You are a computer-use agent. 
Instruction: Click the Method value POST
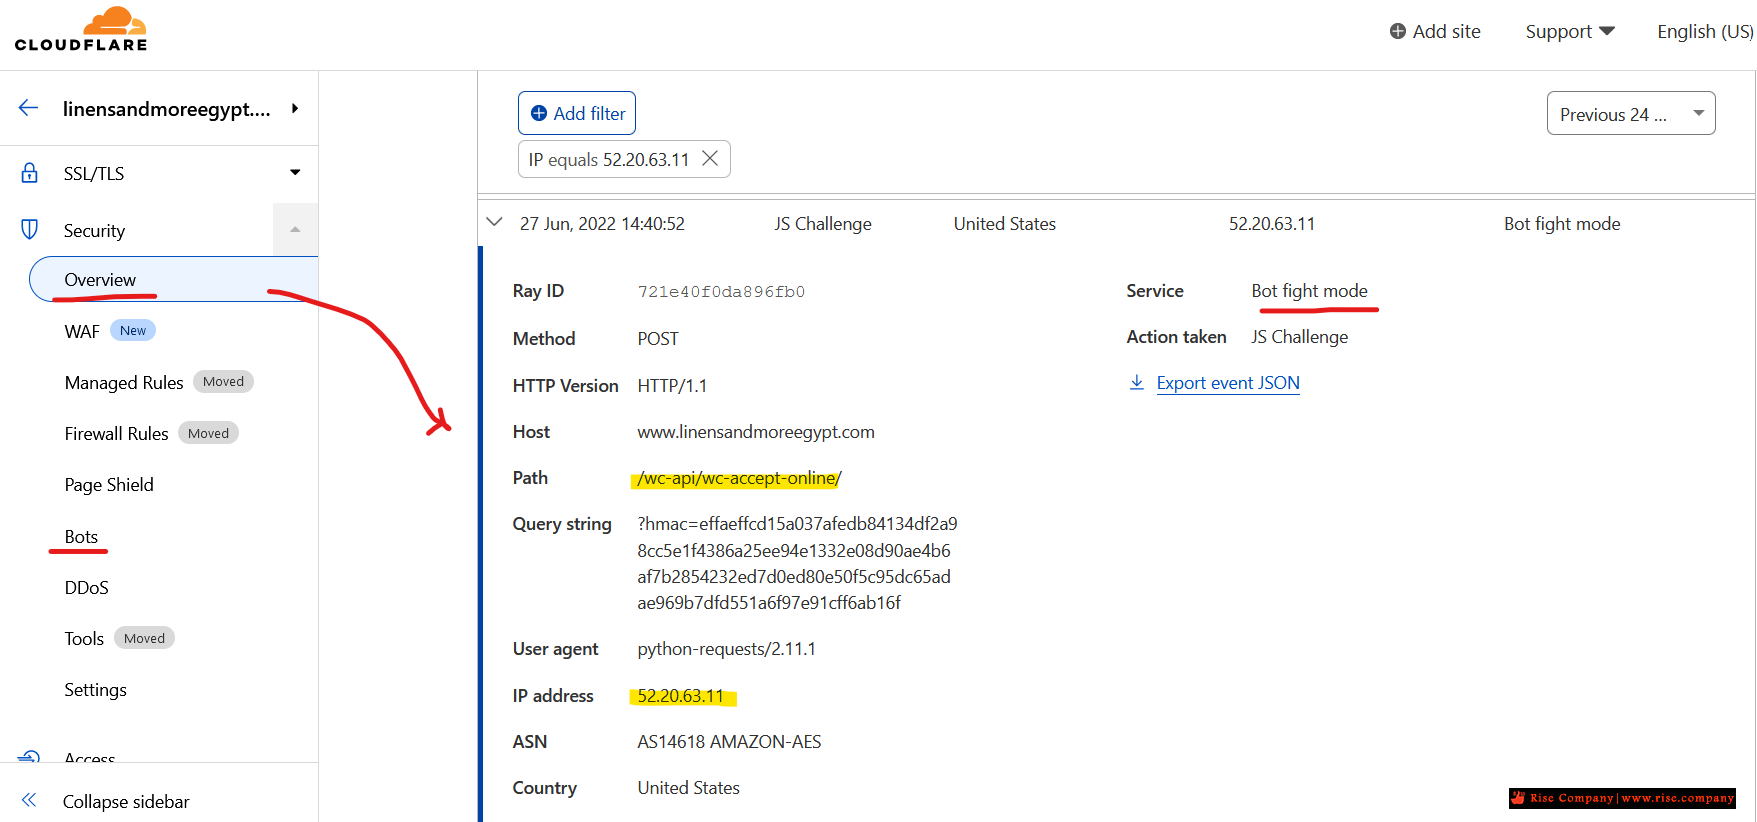tap(658, 339)
